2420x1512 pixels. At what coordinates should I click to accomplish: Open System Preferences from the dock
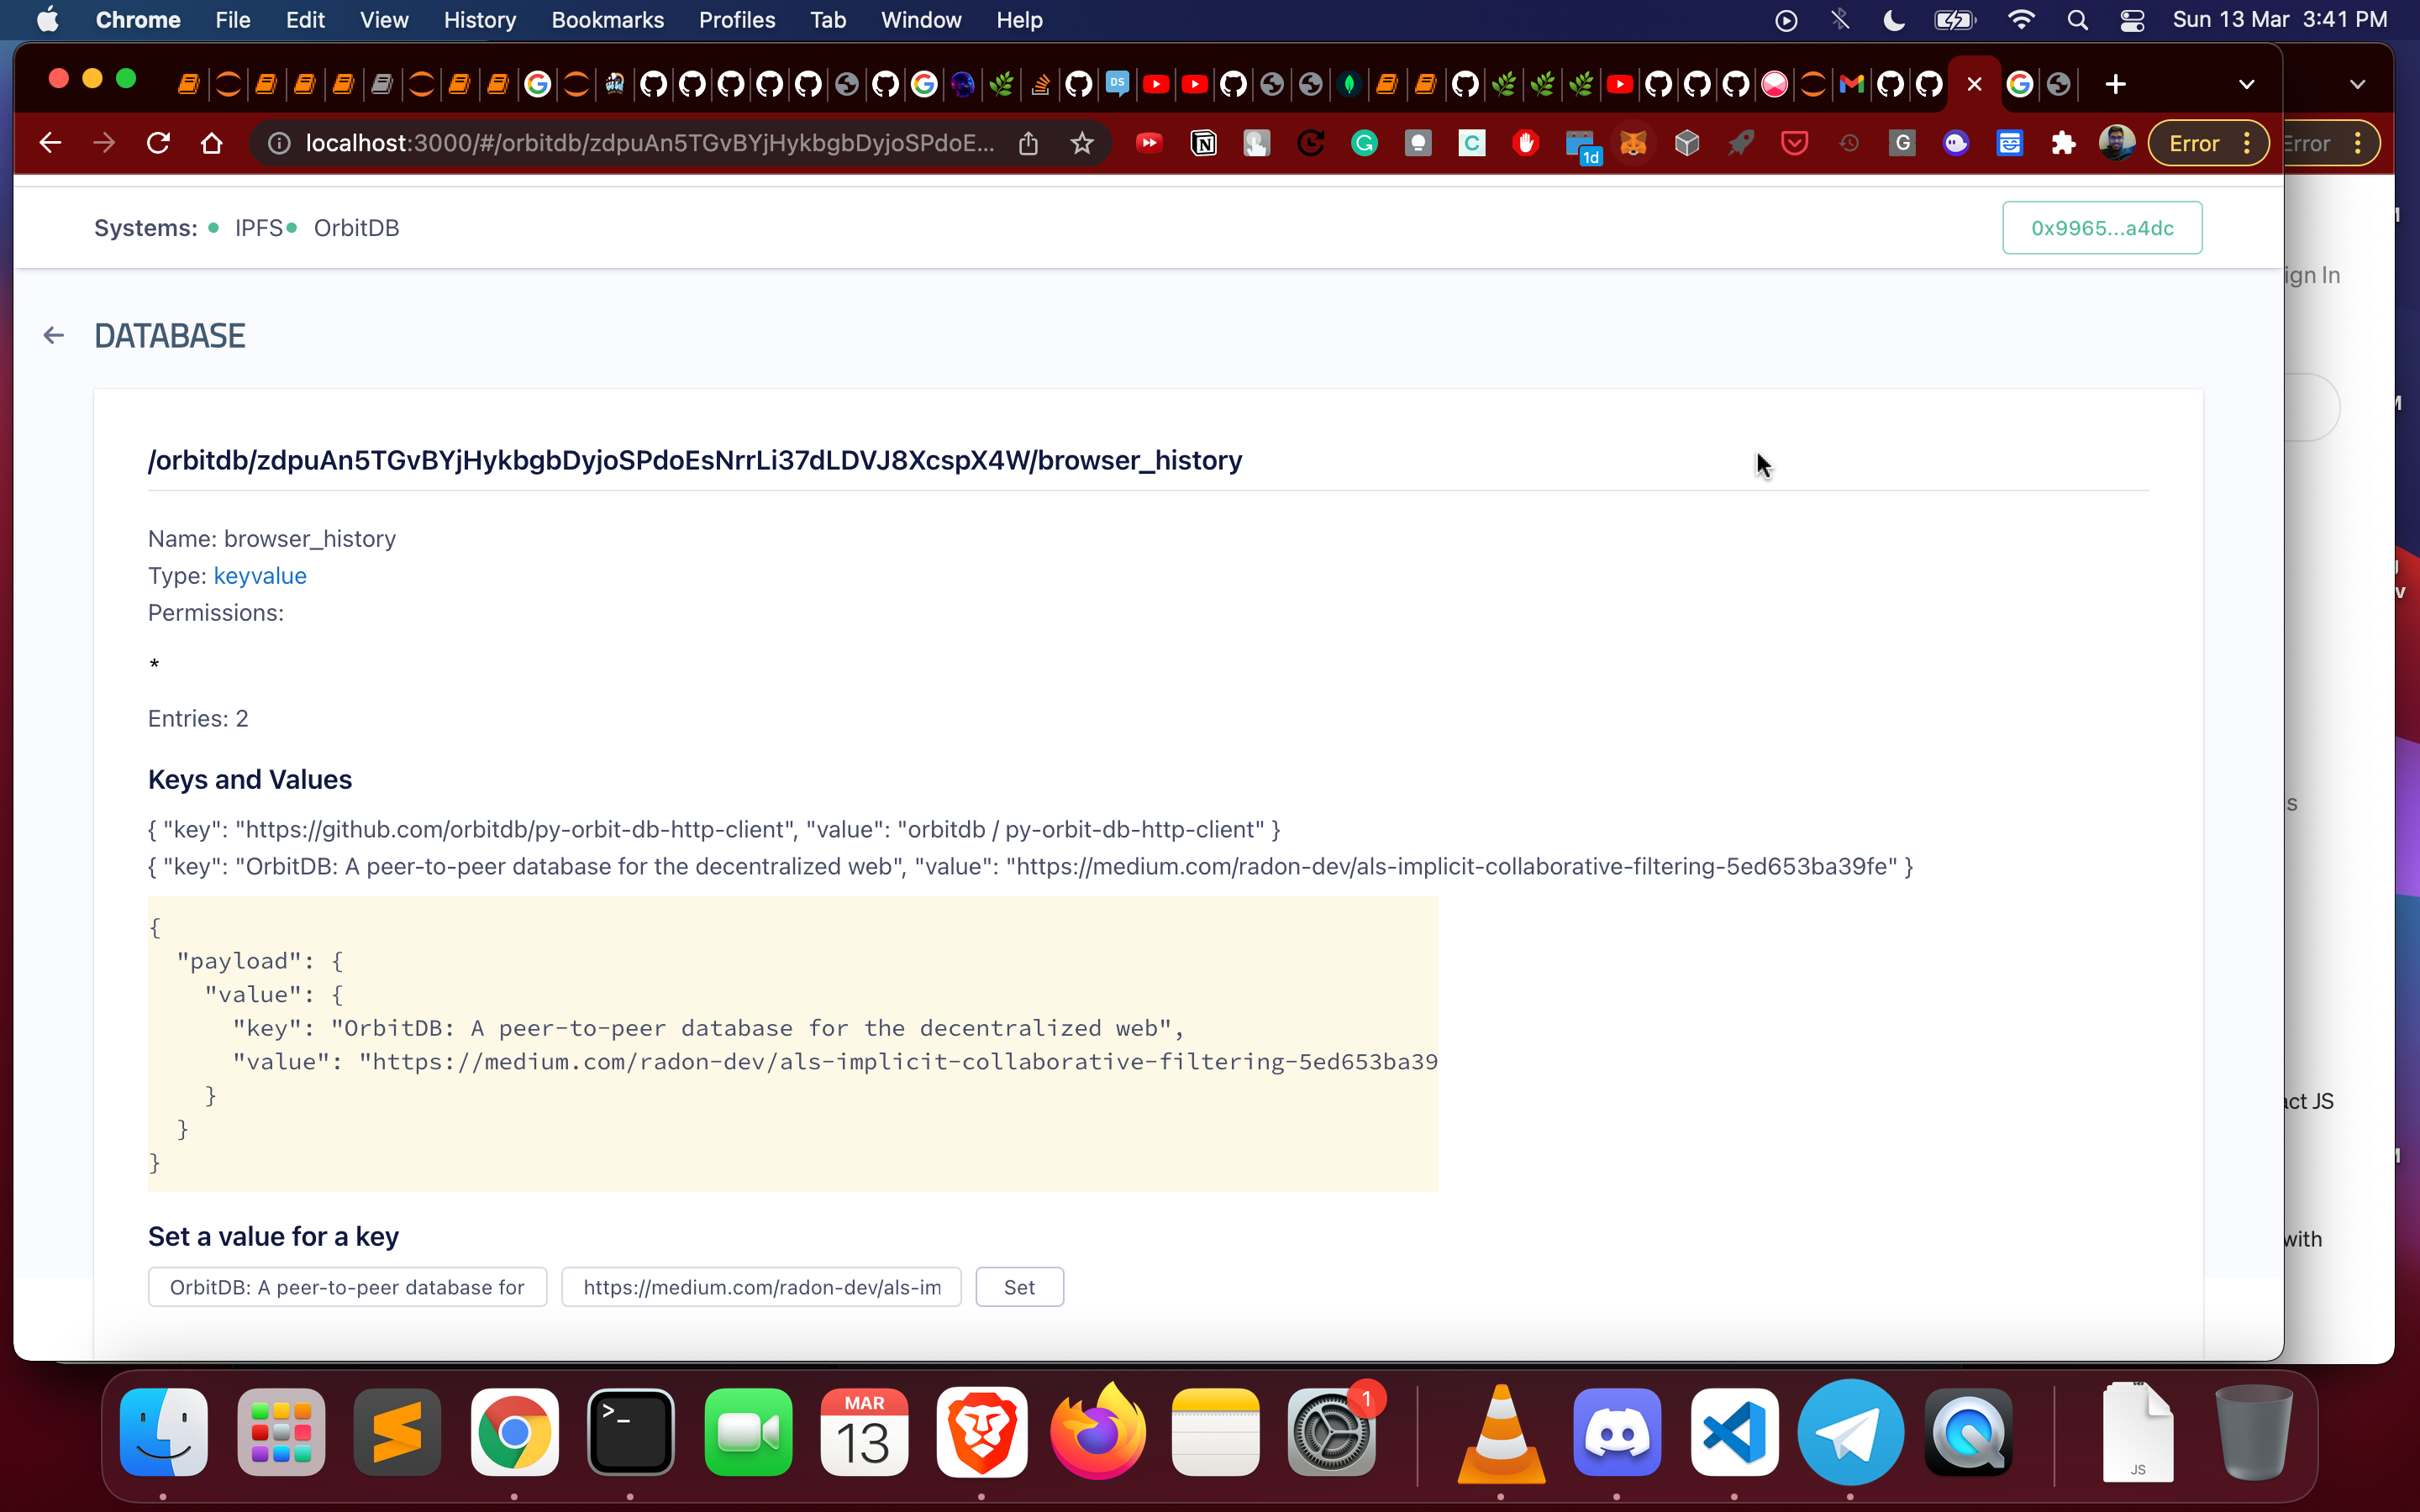(x=1332, y=1431)
